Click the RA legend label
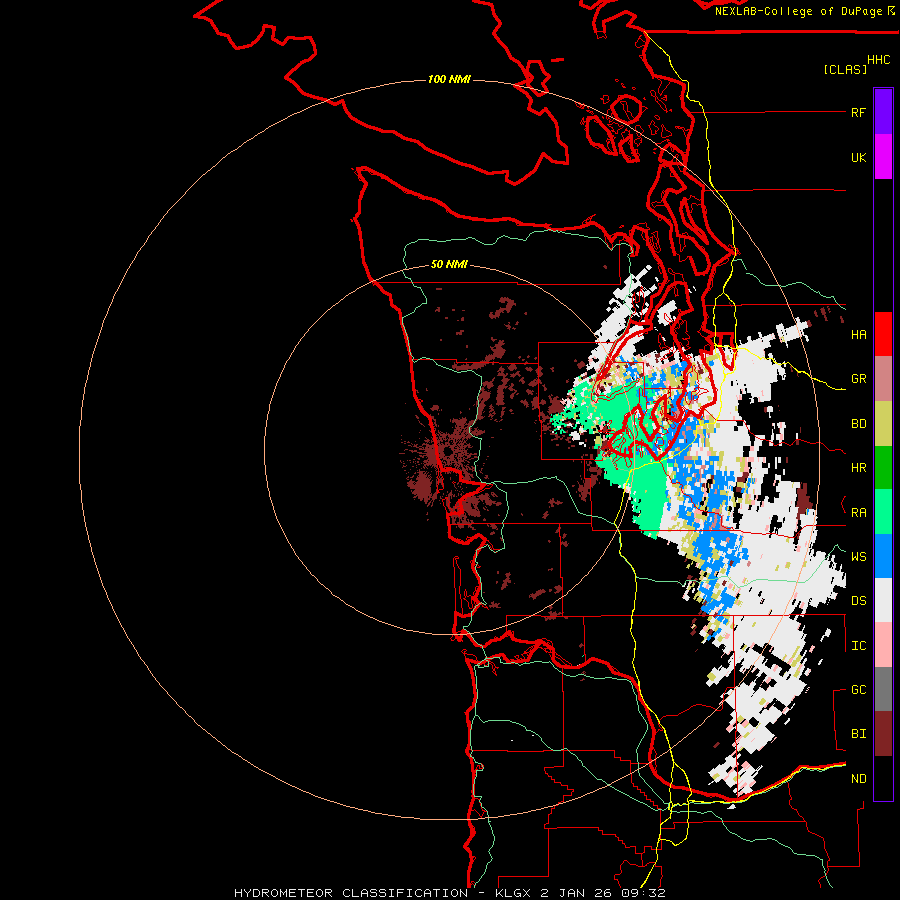 [858, 513]
